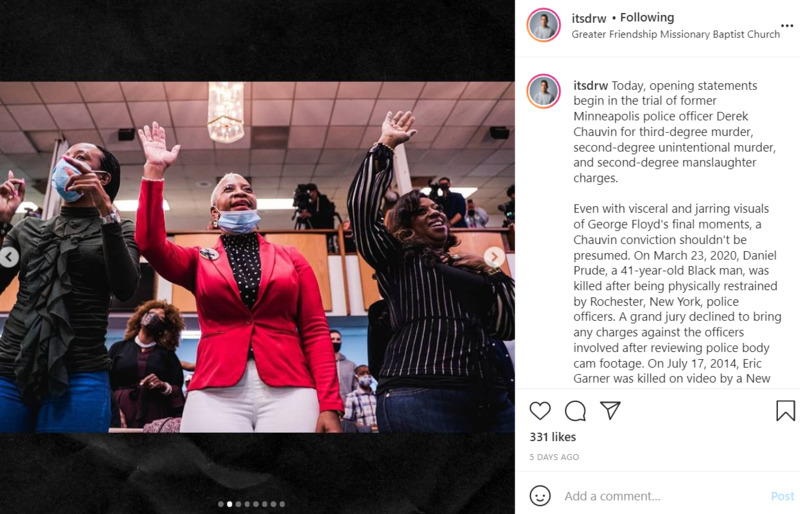Open itsdrw profile picture in header
This screenshot has width=800, height=514.
(x=543, y=25)
